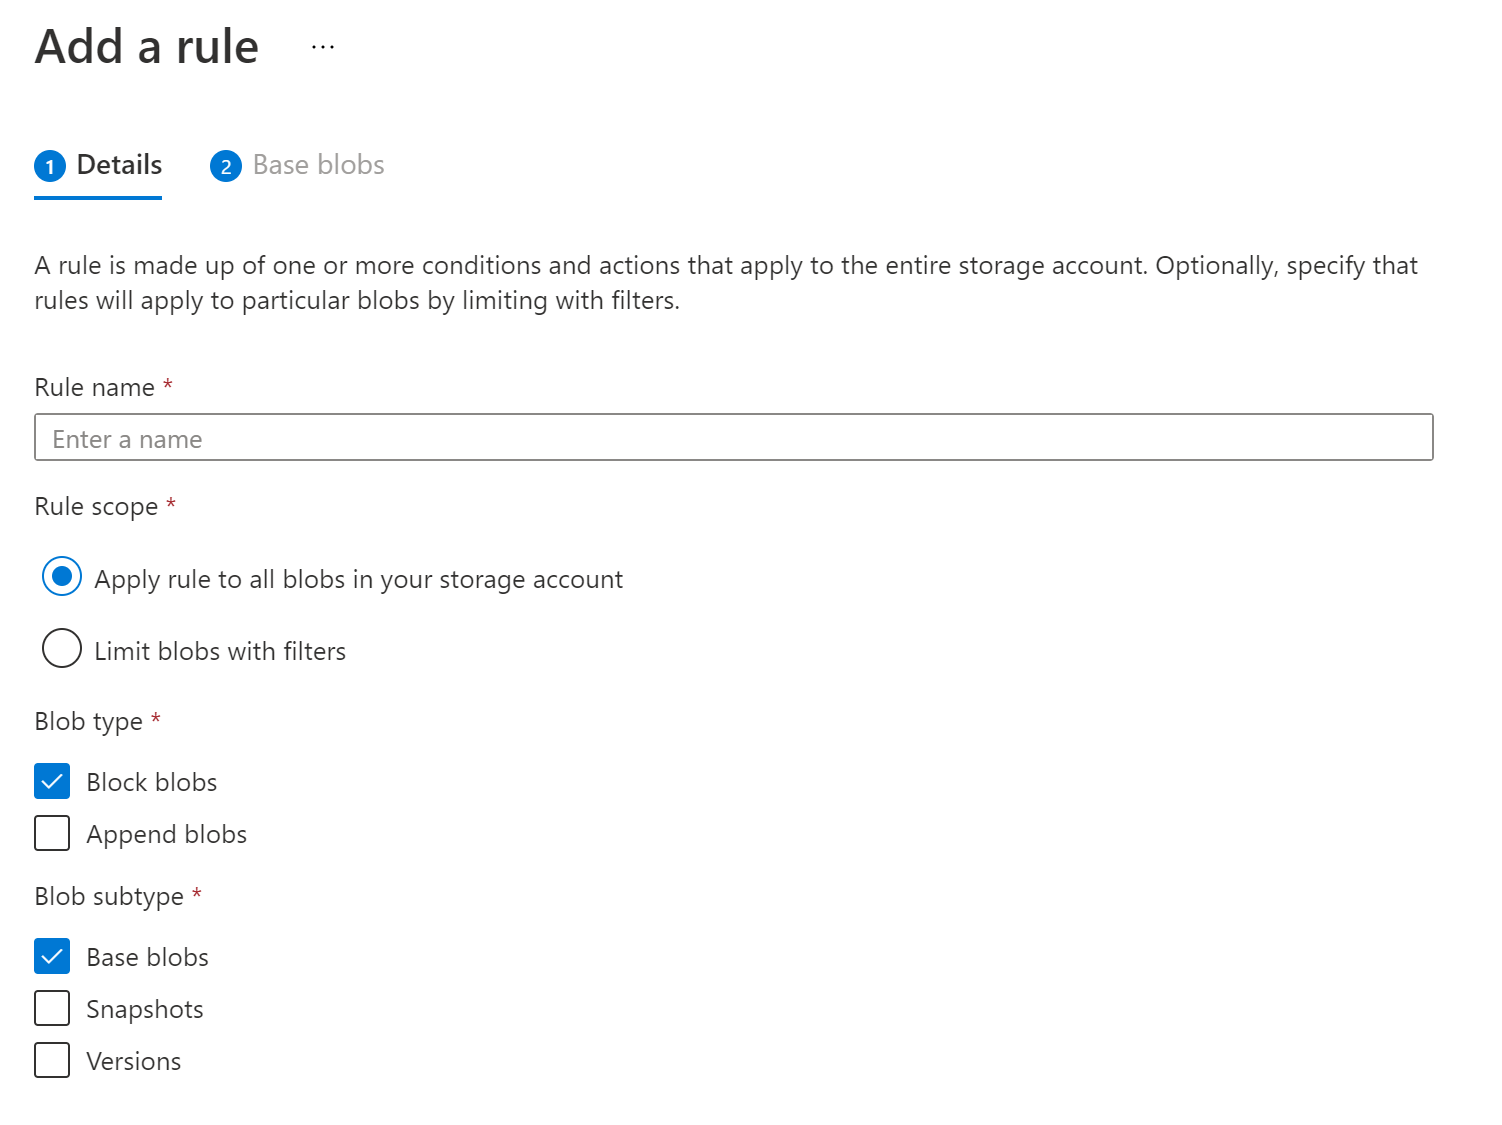This screenshot has height=1125, width=1502.
Task: Select the apply rule to all blobs radio button
Action: 62,577
